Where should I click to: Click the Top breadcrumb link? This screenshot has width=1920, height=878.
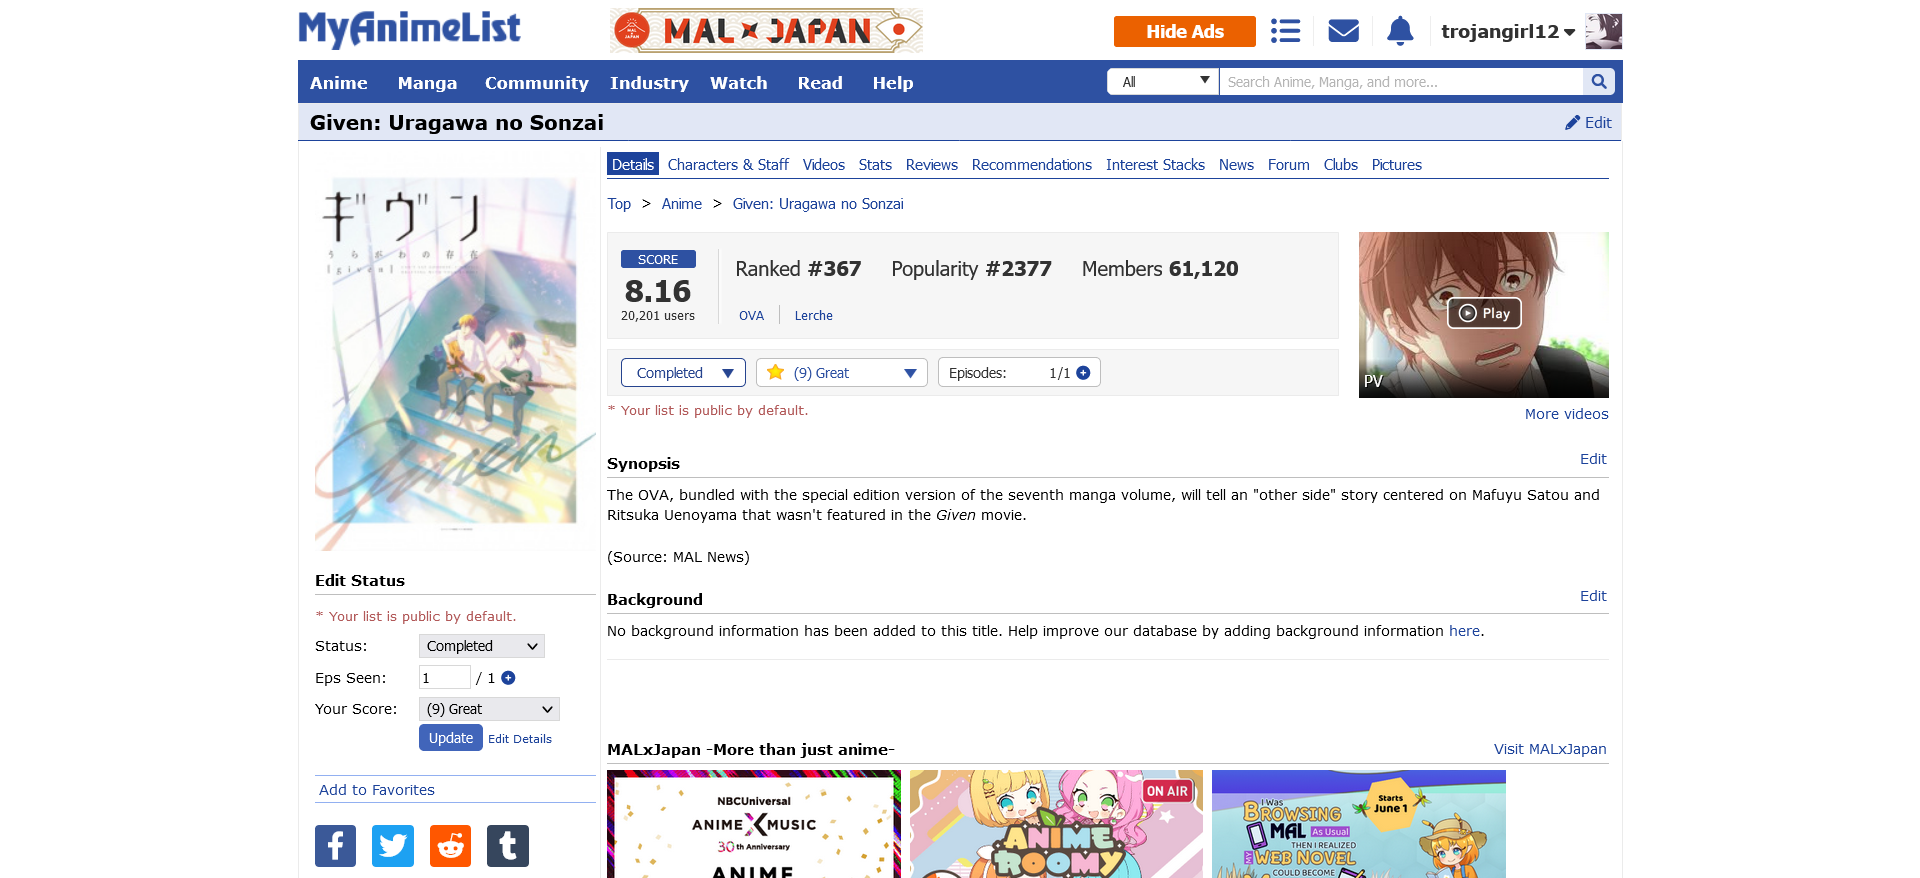tap(619, 204)
